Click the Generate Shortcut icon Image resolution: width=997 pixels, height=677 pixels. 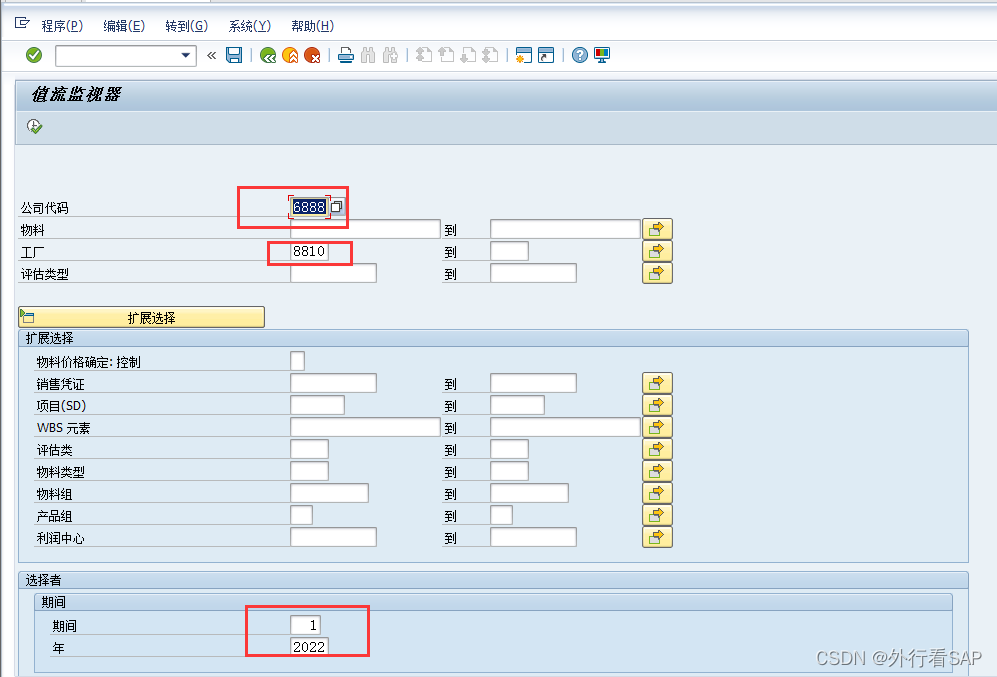tap(546, 55)
